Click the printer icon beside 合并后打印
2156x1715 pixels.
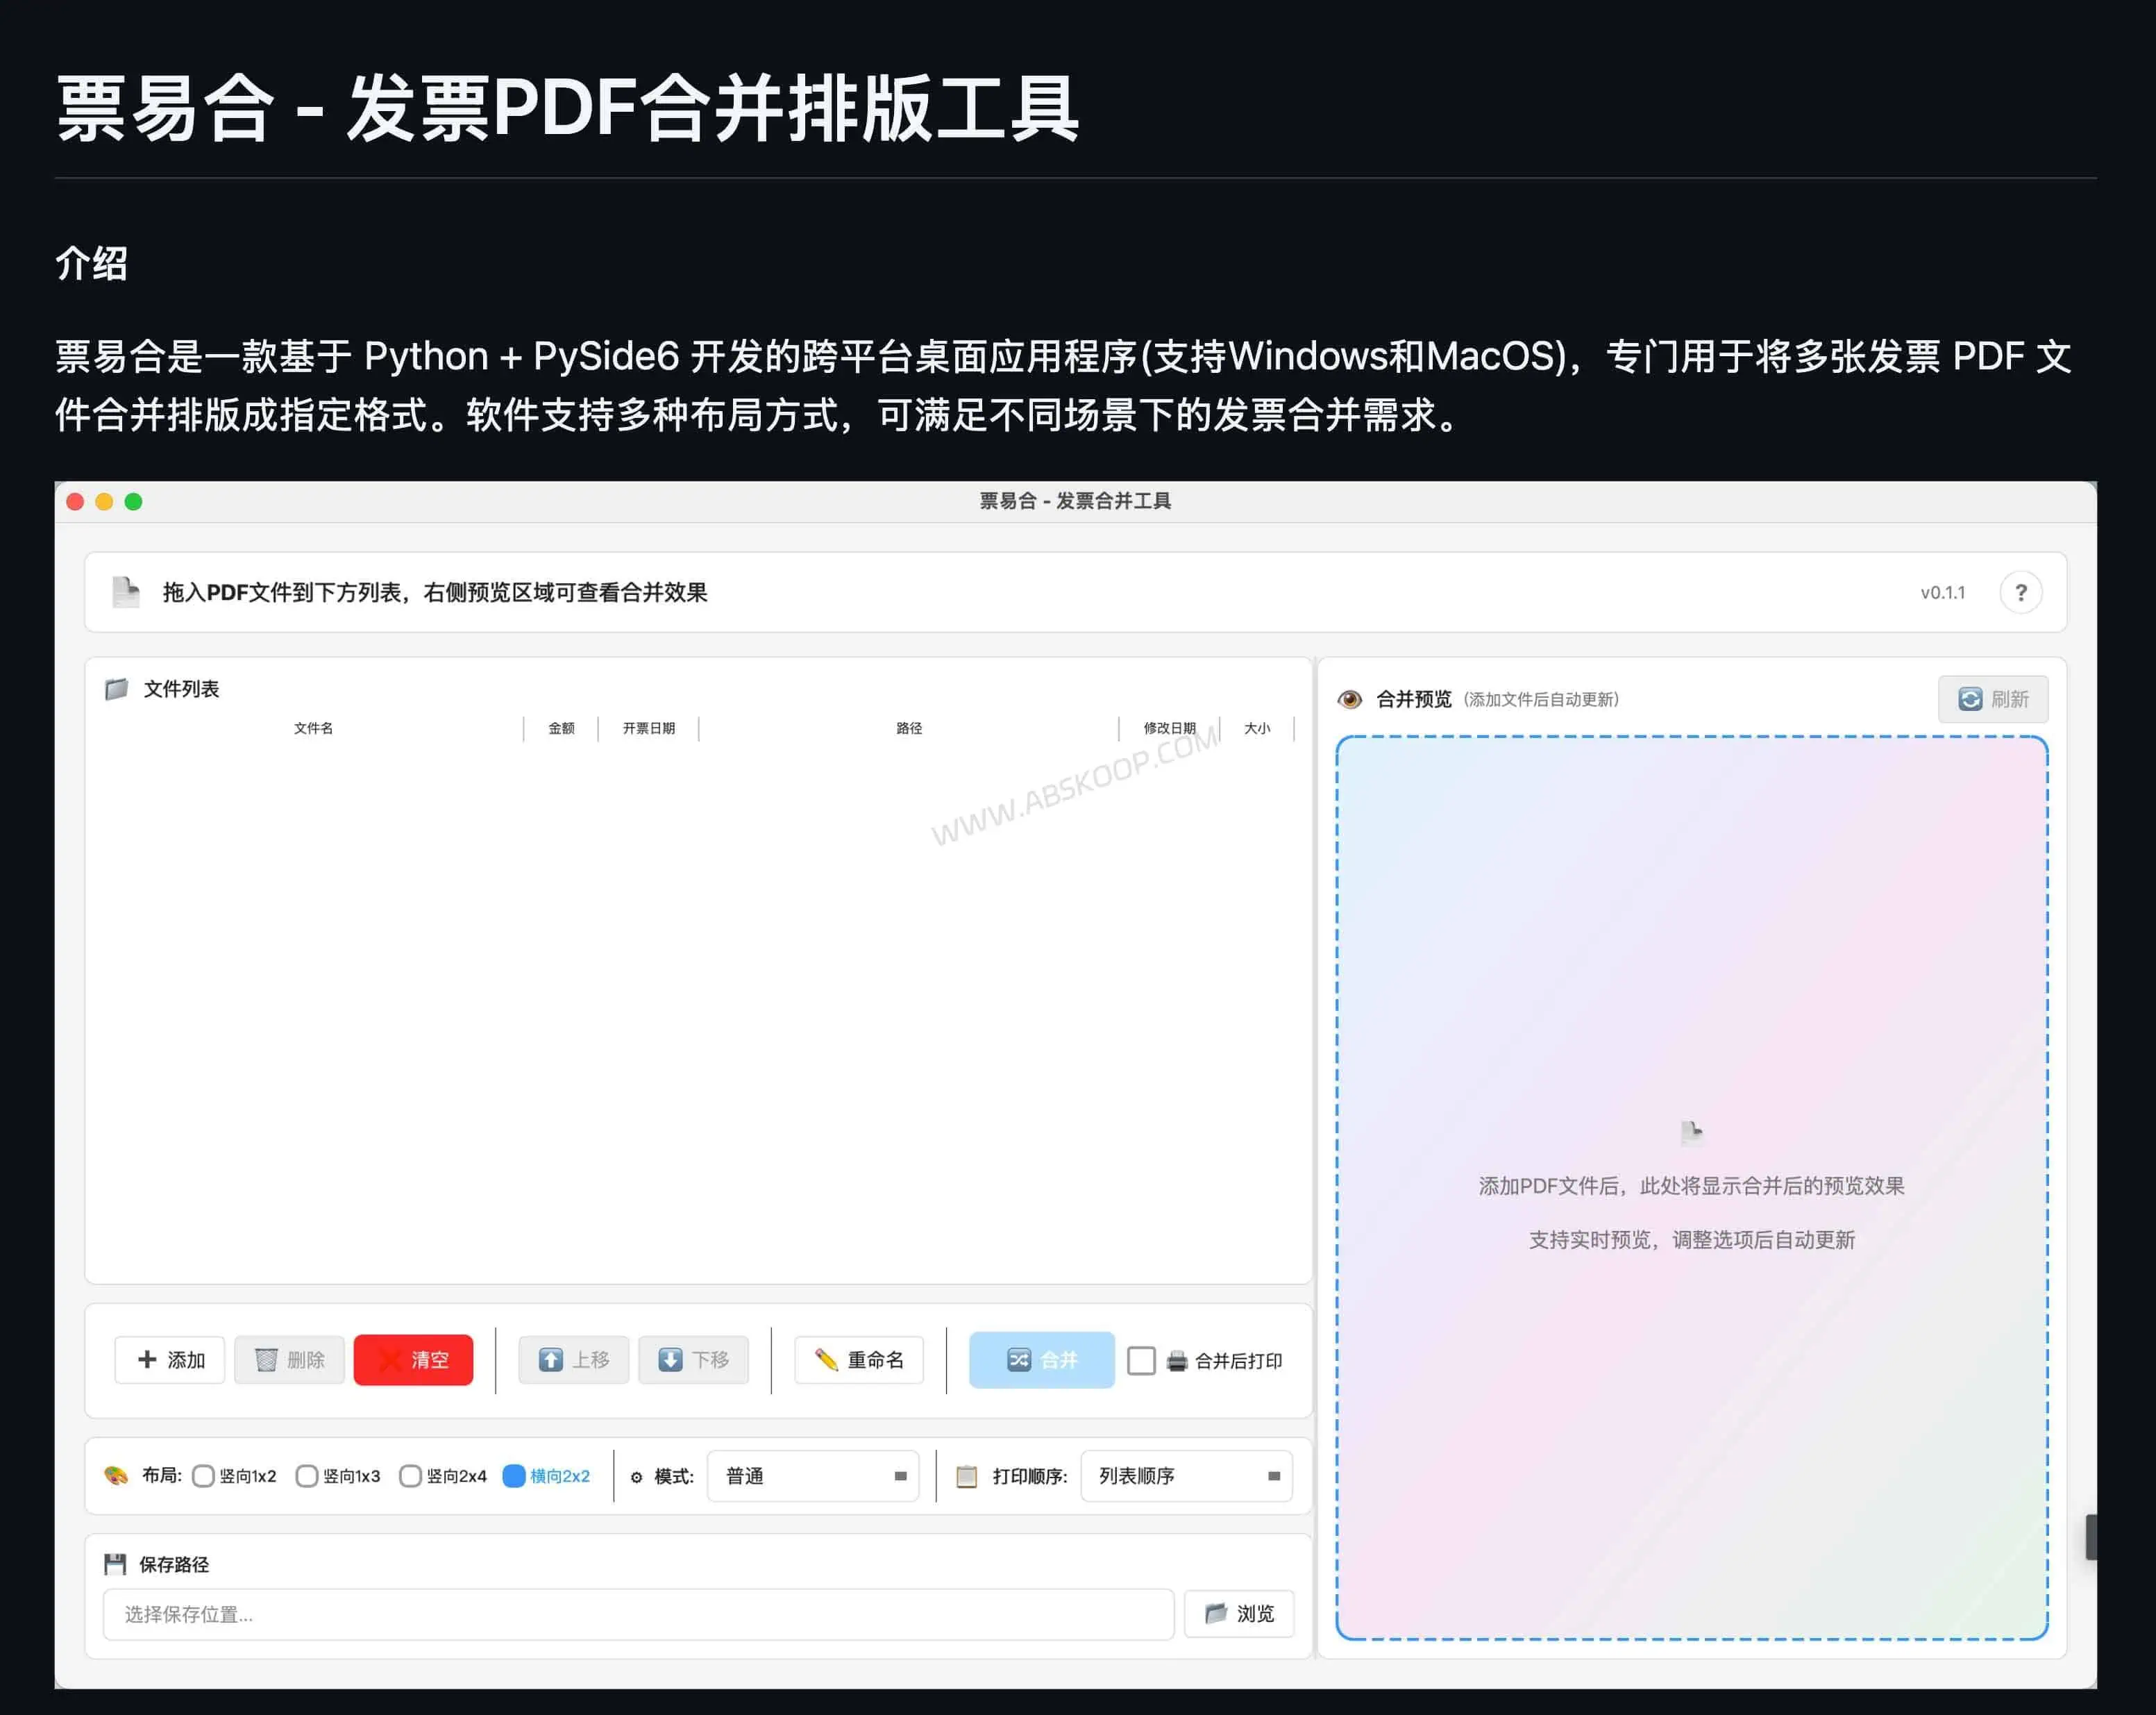pos(1177,1361)
